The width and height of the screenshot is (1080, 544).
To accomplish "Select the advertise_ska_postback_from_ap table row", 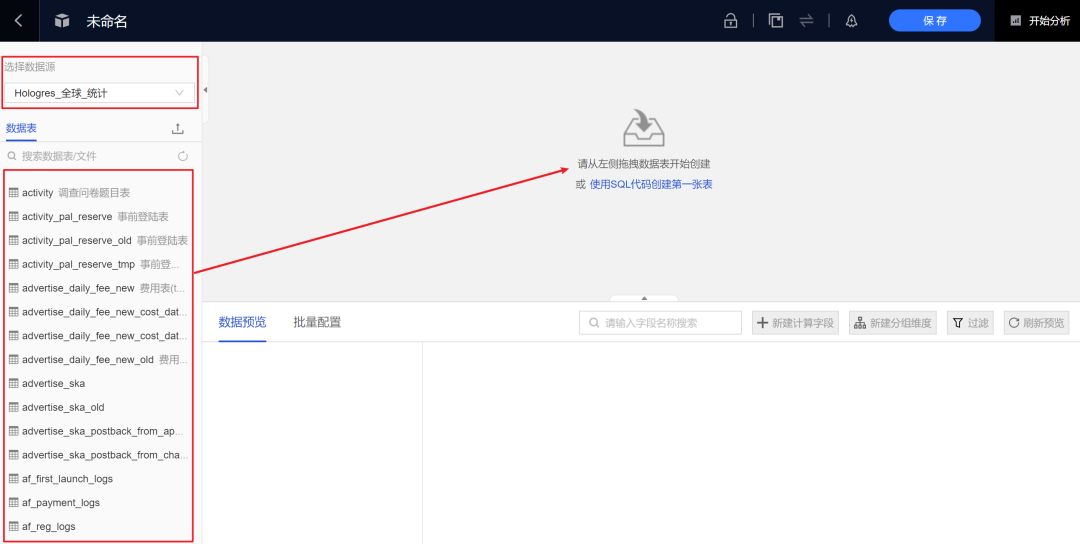I will [x=98, y=431].
